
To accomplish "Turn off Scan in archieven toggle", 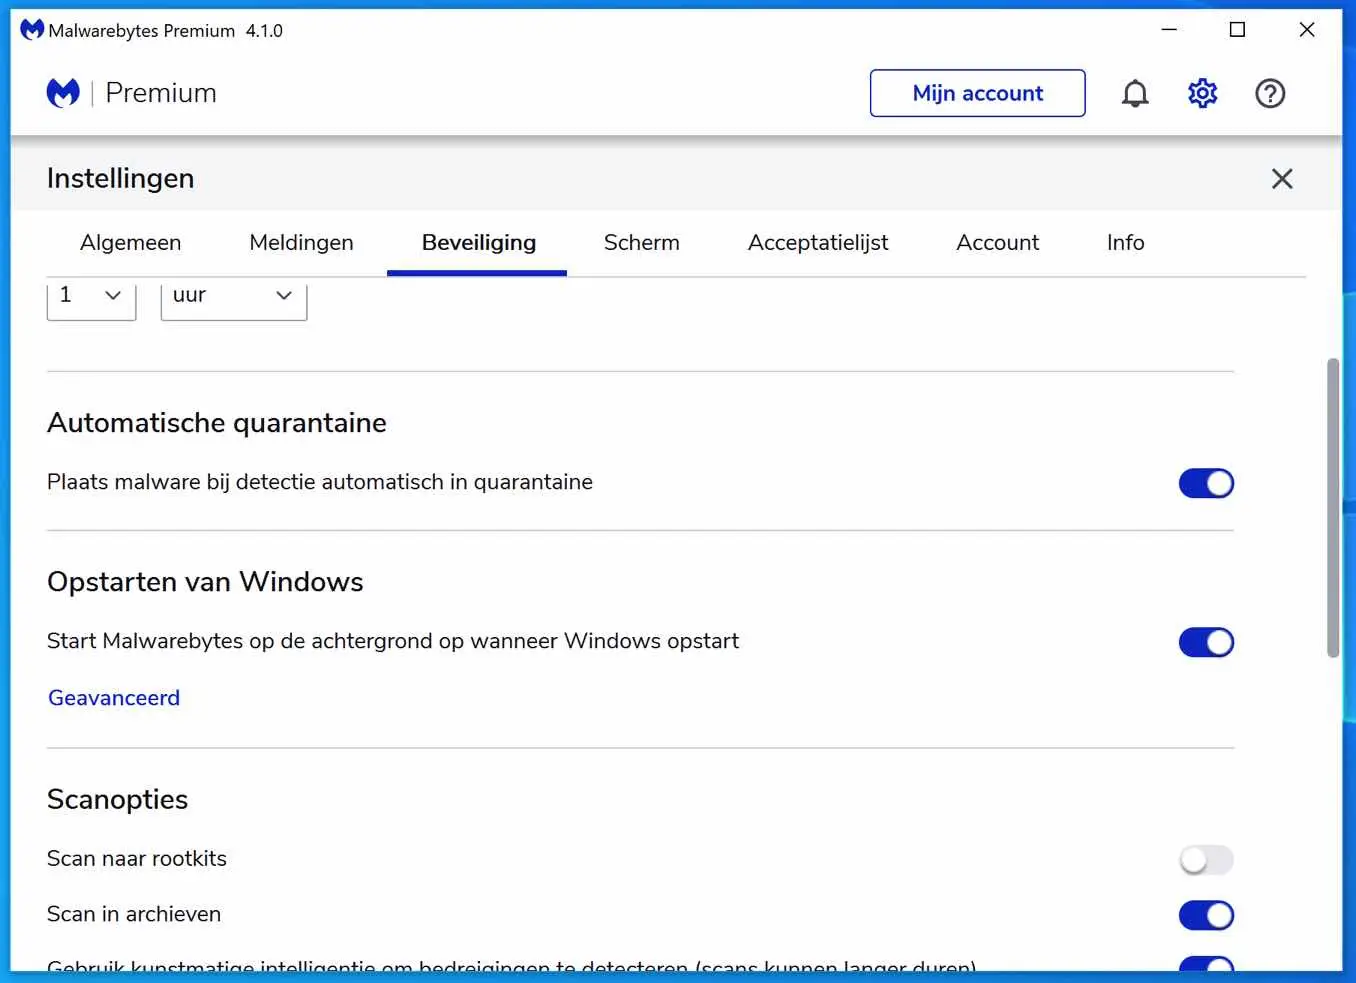I will tap(1206, 915).
